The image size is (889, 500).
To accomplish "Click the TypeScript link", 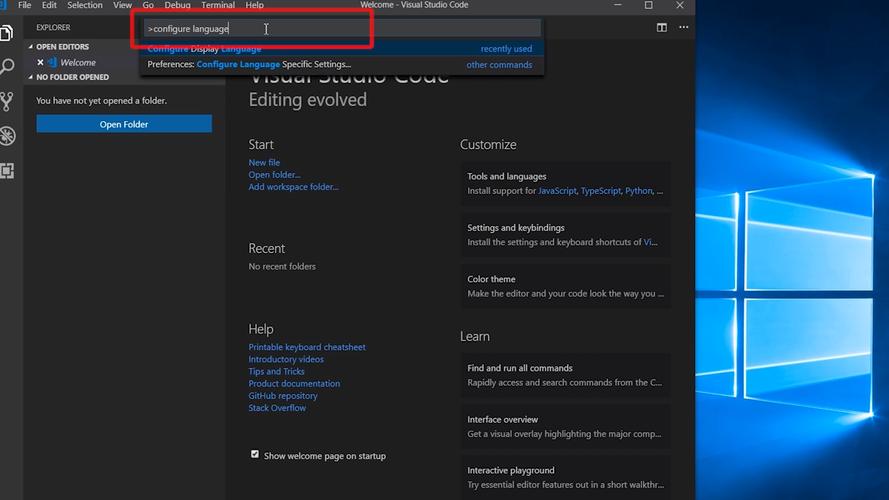I will [600, 191].
